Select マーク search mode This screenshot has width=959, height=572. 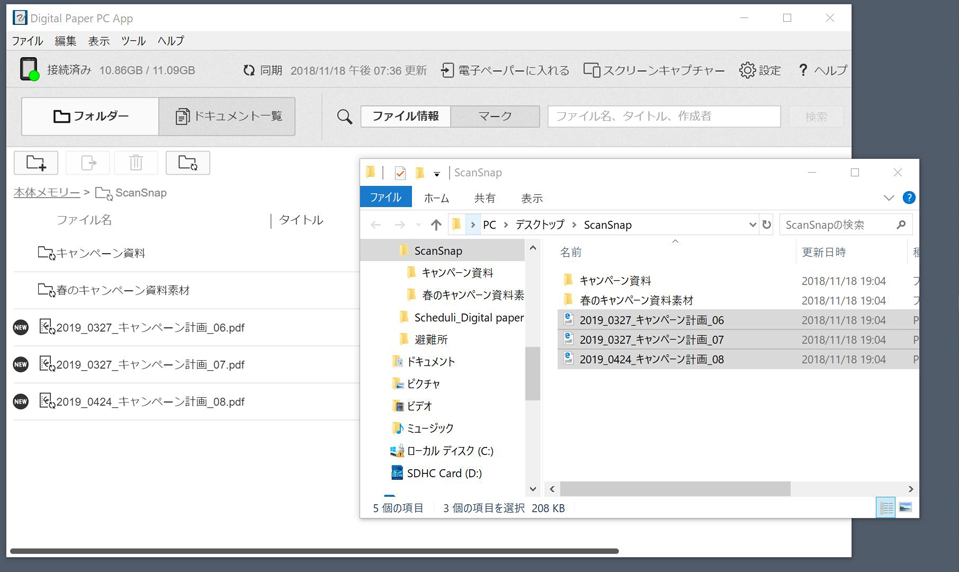pyautogui.click(x=495, y=116)
